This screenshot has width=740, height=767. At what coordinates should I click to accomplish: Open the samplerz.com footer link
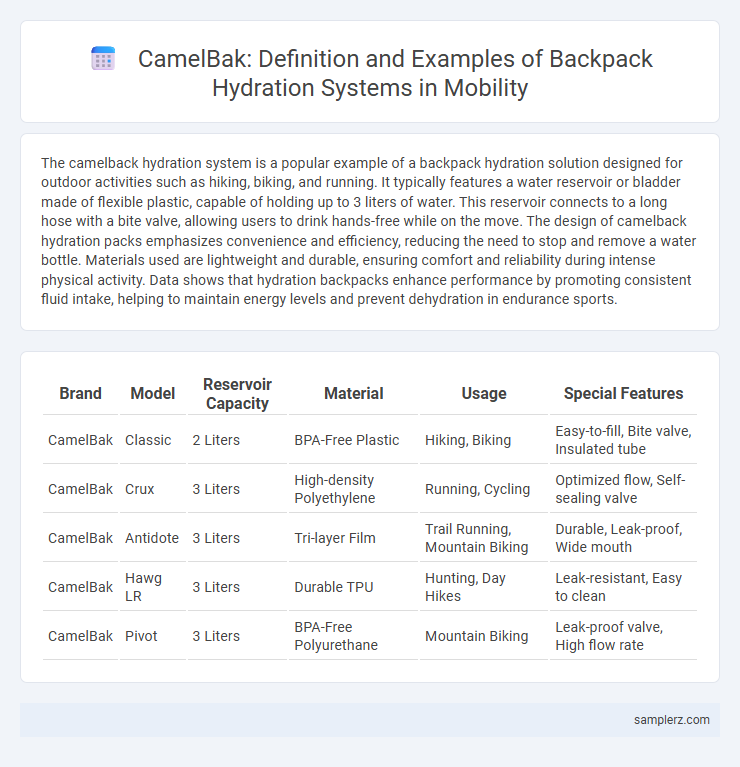(672, 720)
